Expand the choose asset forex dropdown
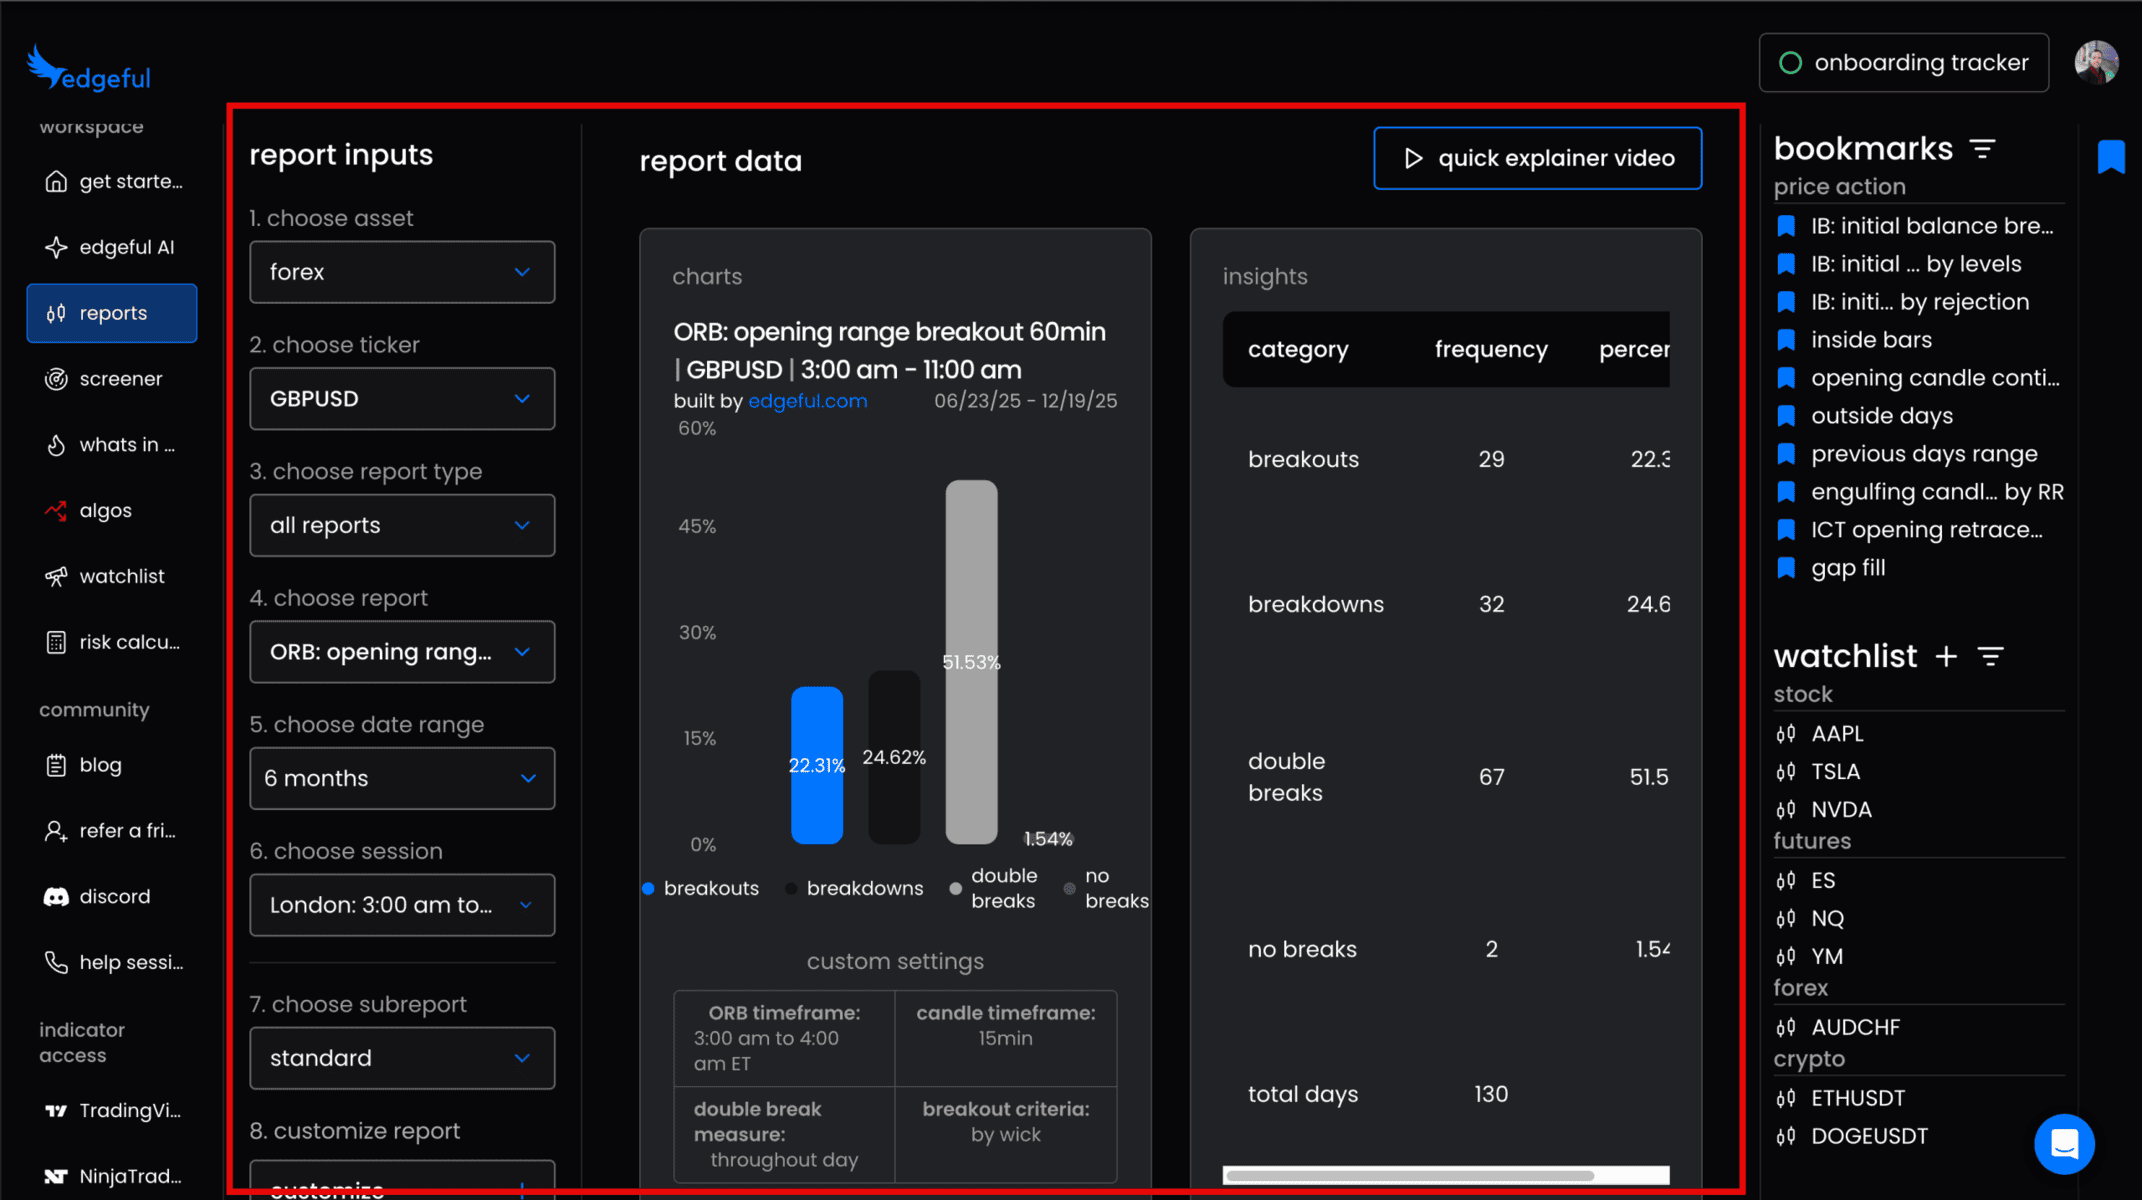The image size is (2142, 1200). (402, 272)
